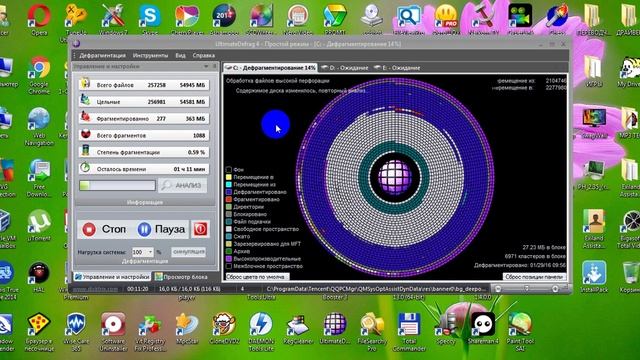Open the Speccy desktop icon
This screenshot has height=360, width=640.
[x=446, y=329]
